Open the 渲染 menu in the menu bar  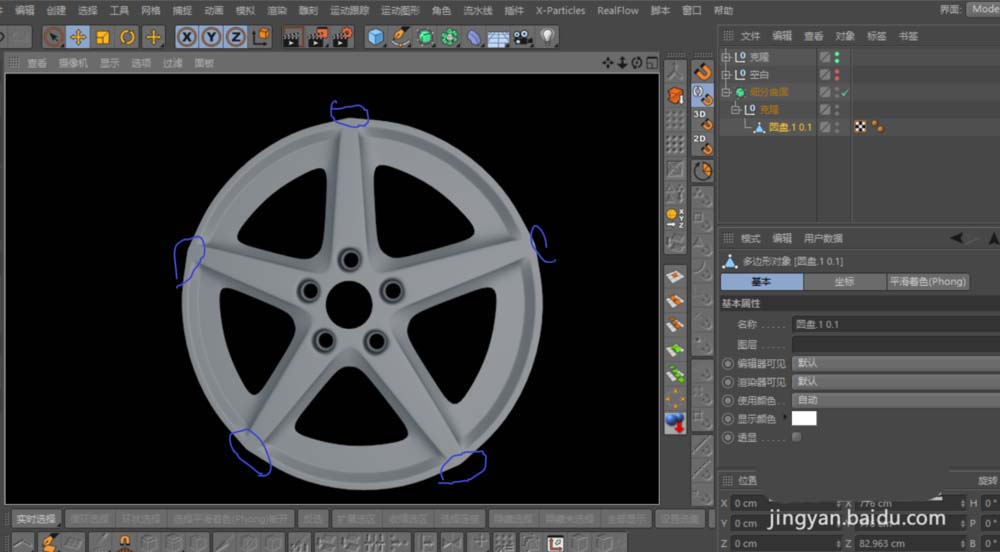tap(276, 10)
